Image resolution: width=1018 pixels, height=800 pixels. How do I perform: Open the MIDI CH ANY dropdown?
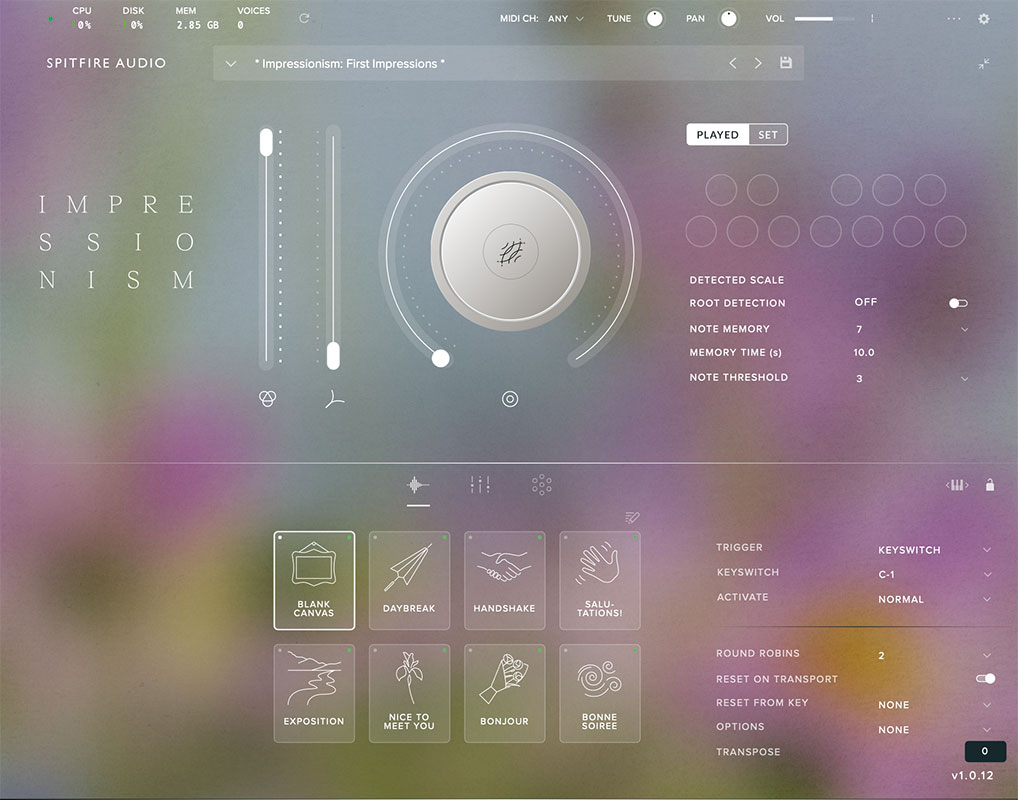(x=566, y=19)
